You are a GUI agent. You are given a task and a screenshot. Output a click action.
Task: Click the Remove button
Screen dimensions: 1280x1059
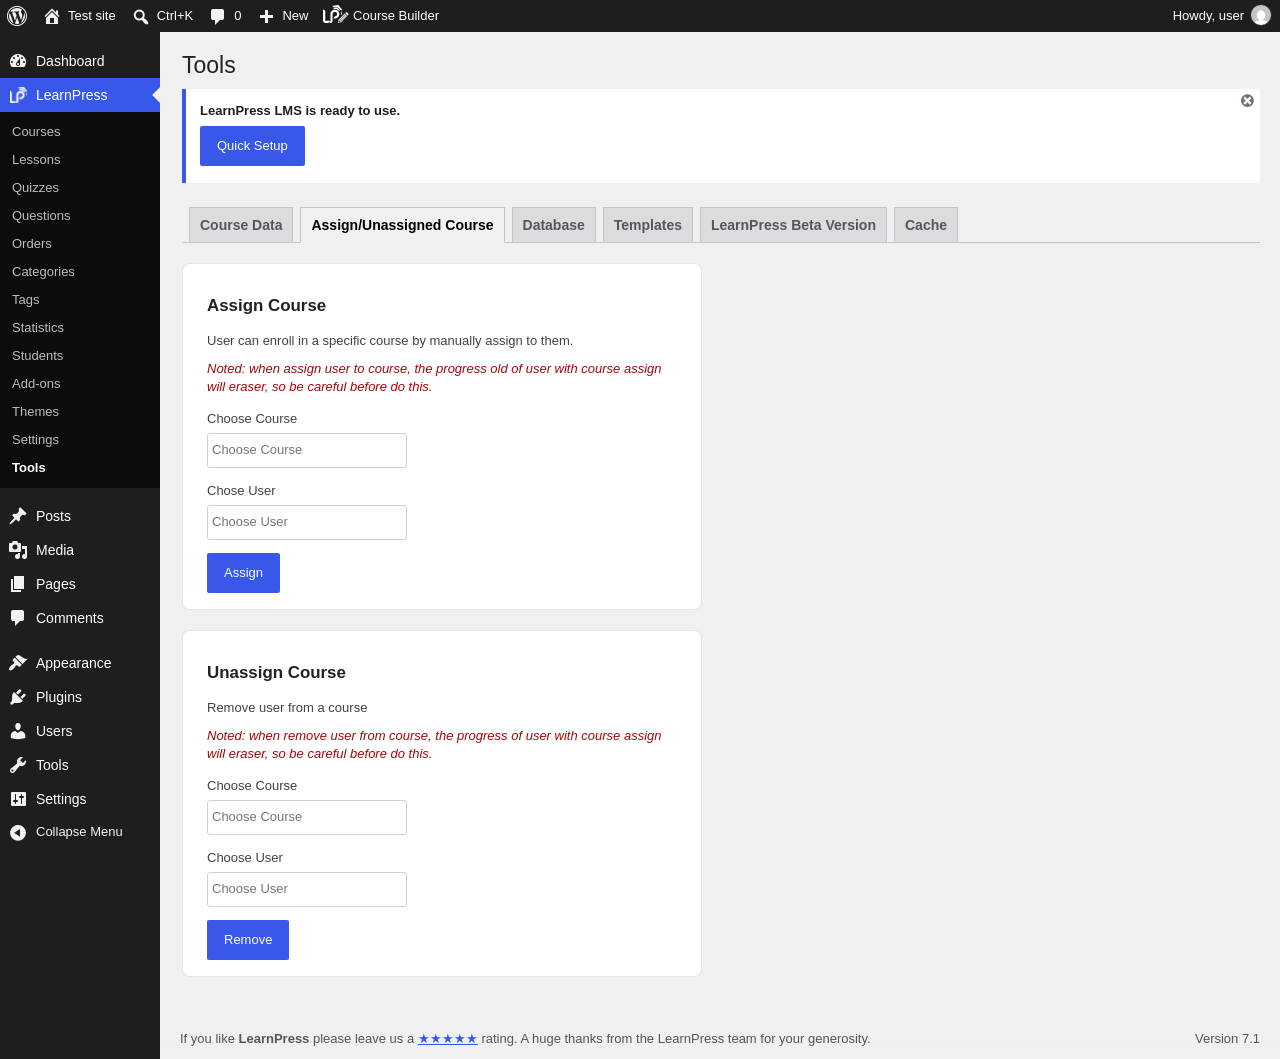248,940
